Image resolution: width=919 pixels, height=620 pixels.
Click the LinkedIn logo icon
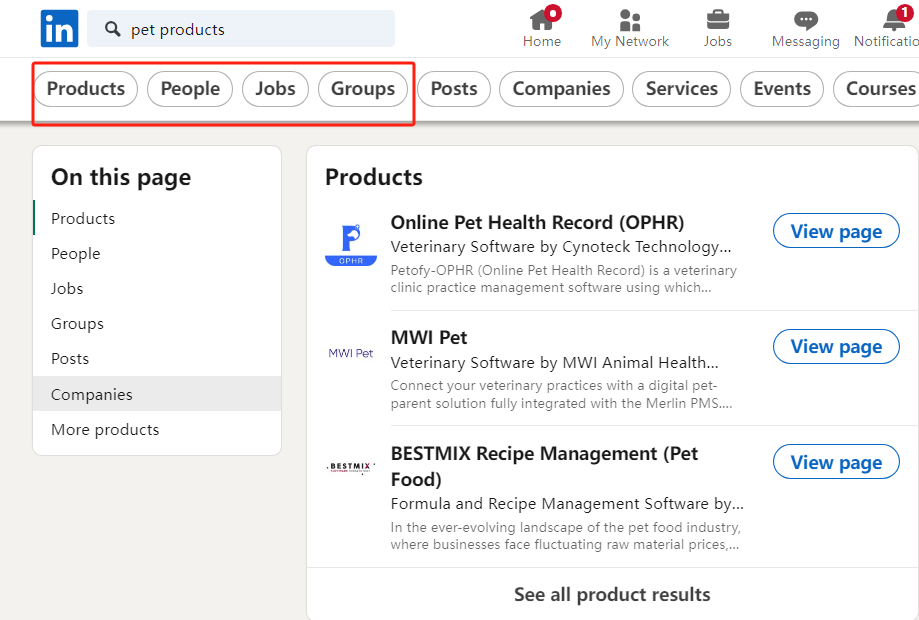(59, 29)
